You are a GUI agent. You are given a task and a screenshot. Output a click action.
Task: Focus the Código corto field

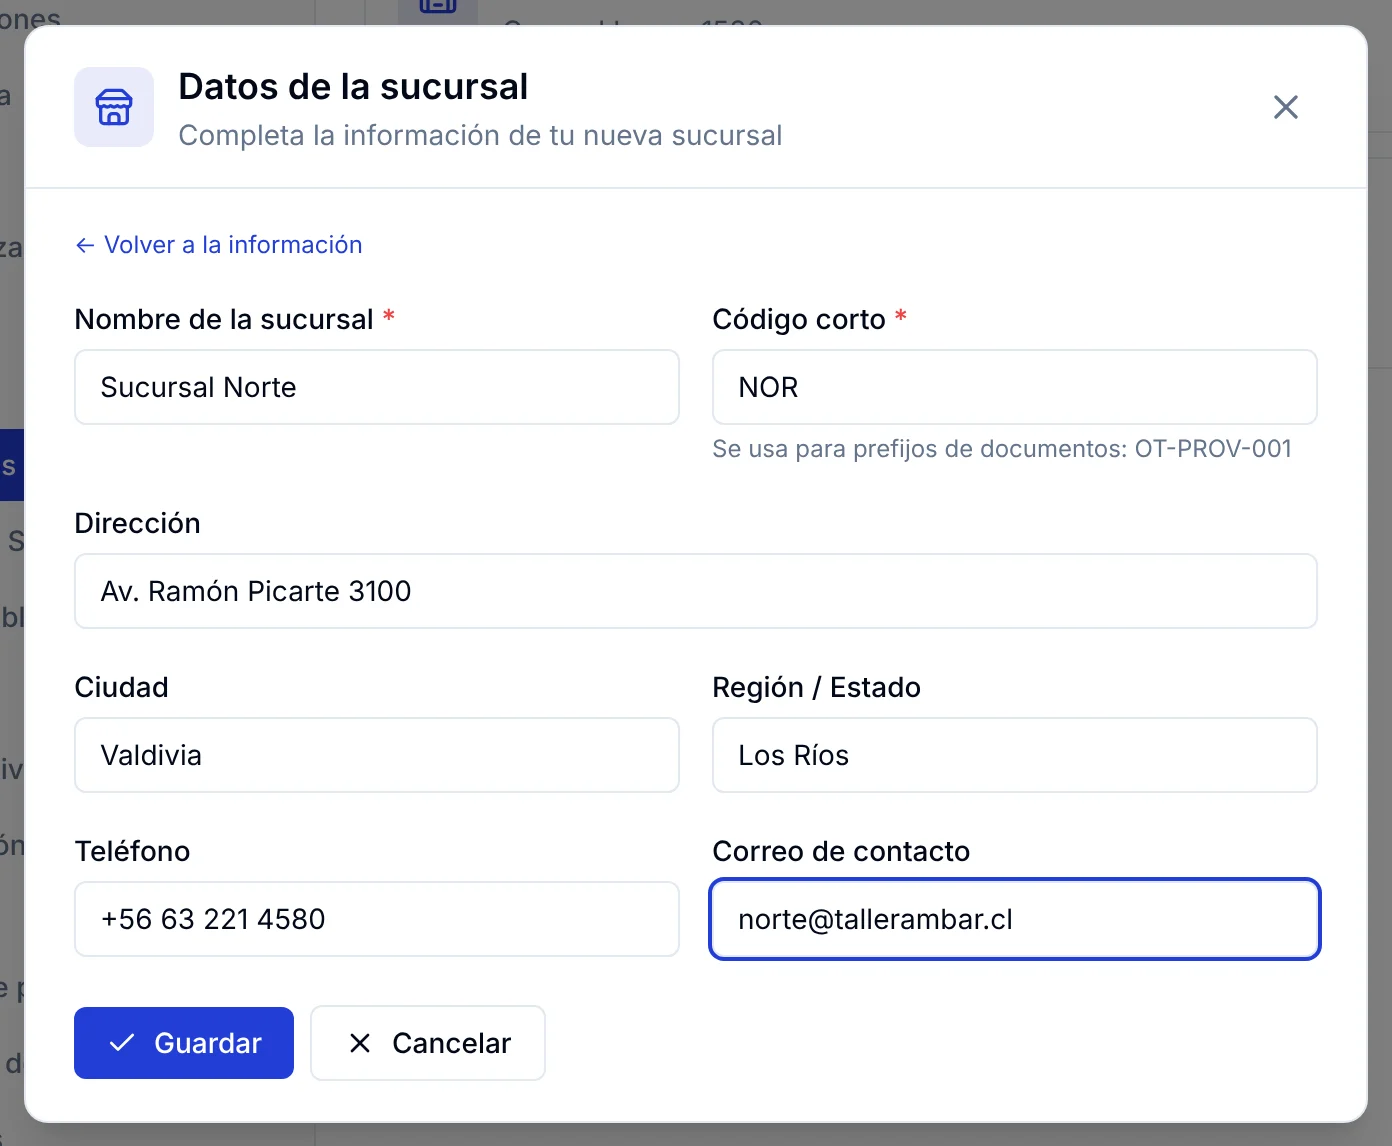pos(1015,387)
